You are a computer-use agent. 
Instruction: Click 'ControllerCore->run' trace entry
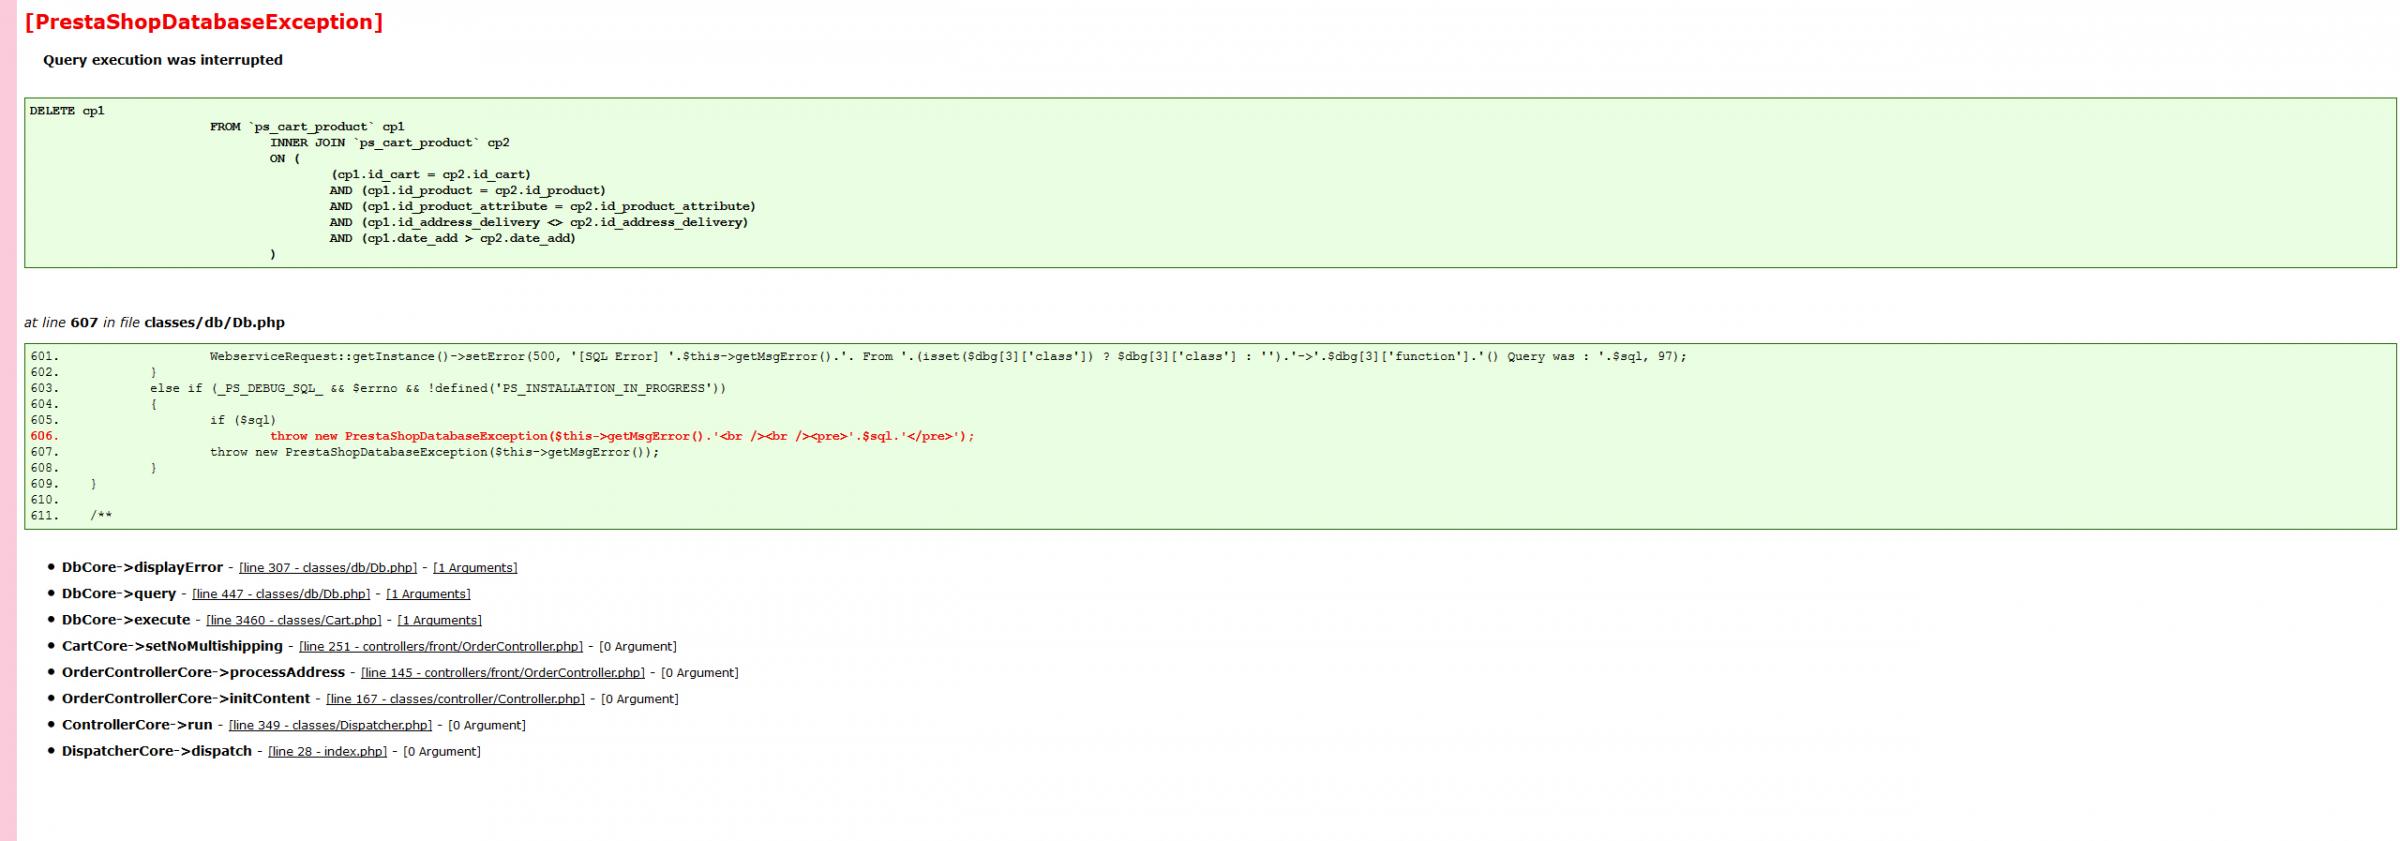tap(137, 724)
